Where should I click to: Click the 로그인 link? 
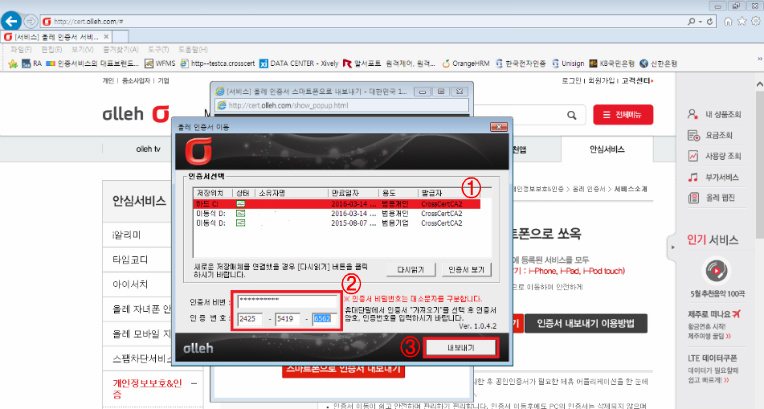click(x=571, y=81)
